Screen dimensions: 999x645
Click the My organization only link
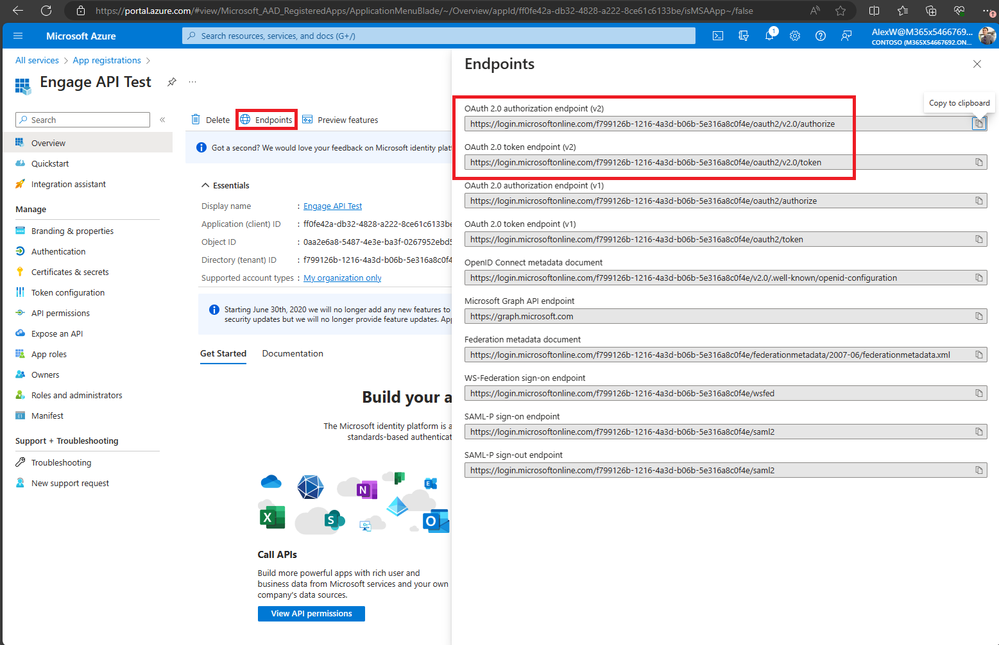pyautogui.click(x=342, y=278)
